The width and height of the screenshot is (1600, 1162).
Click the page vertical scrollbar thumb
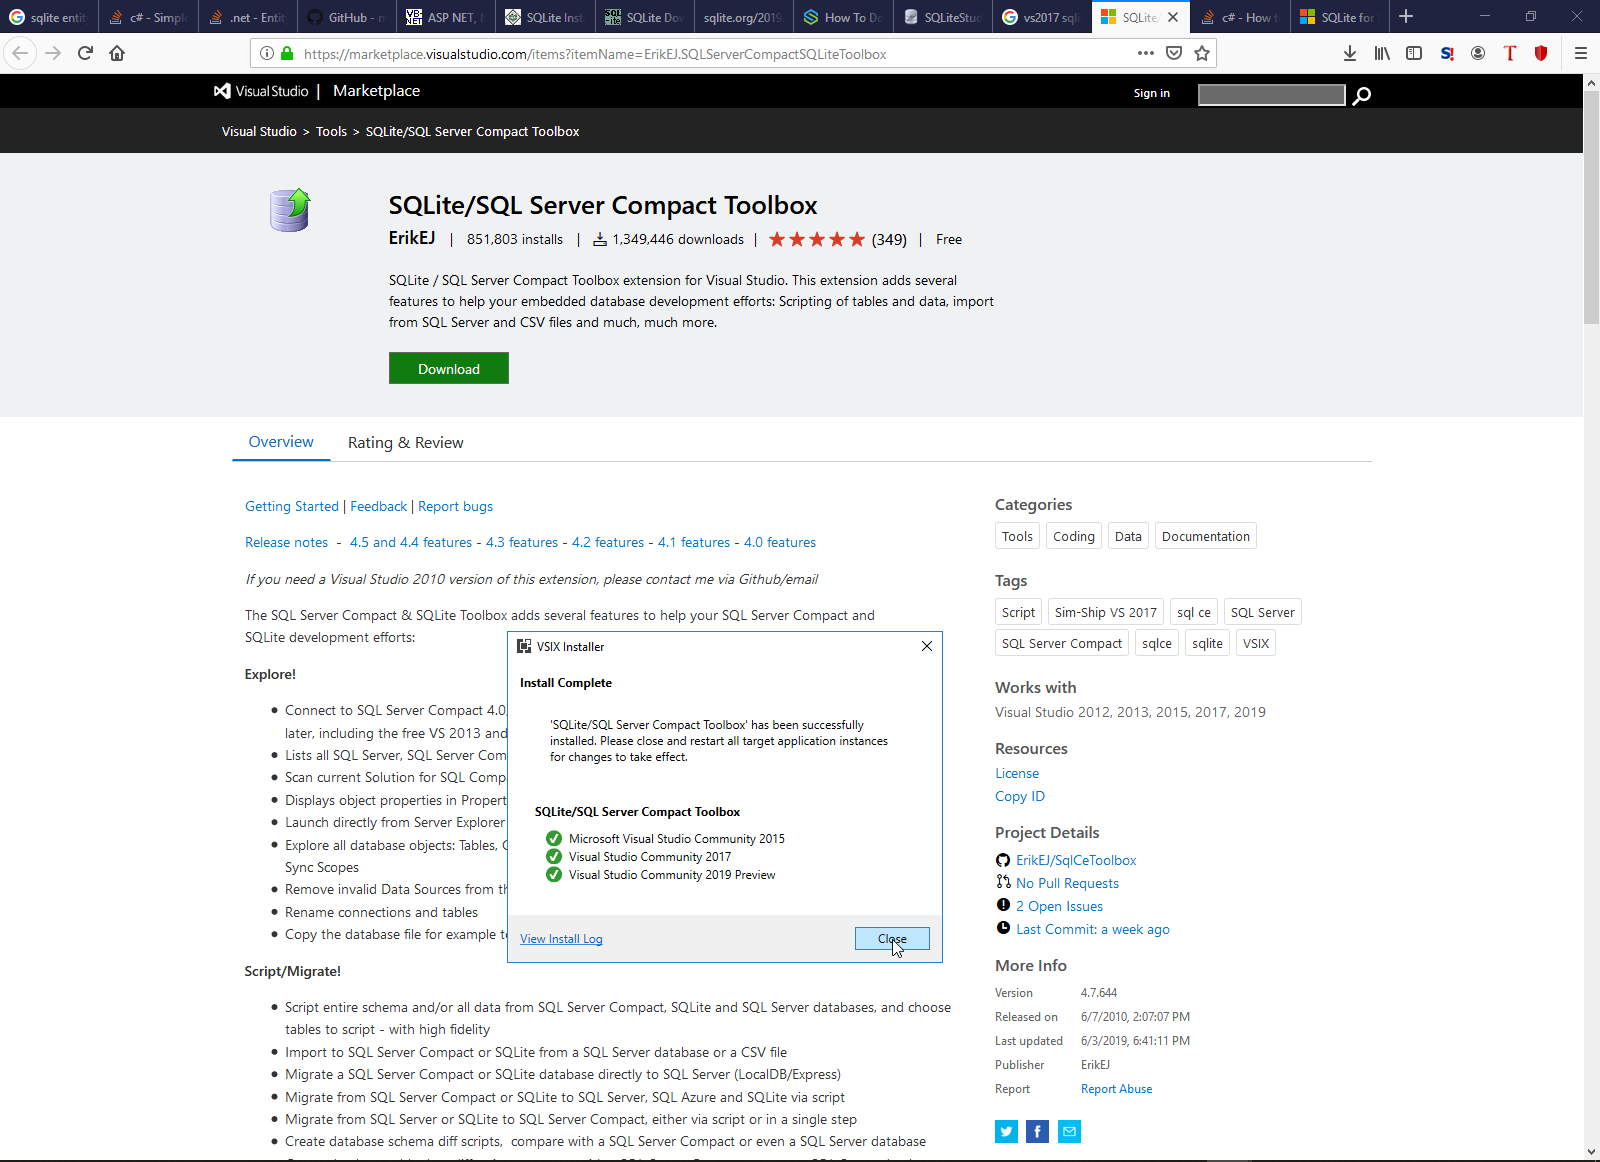click(1591, 207)
